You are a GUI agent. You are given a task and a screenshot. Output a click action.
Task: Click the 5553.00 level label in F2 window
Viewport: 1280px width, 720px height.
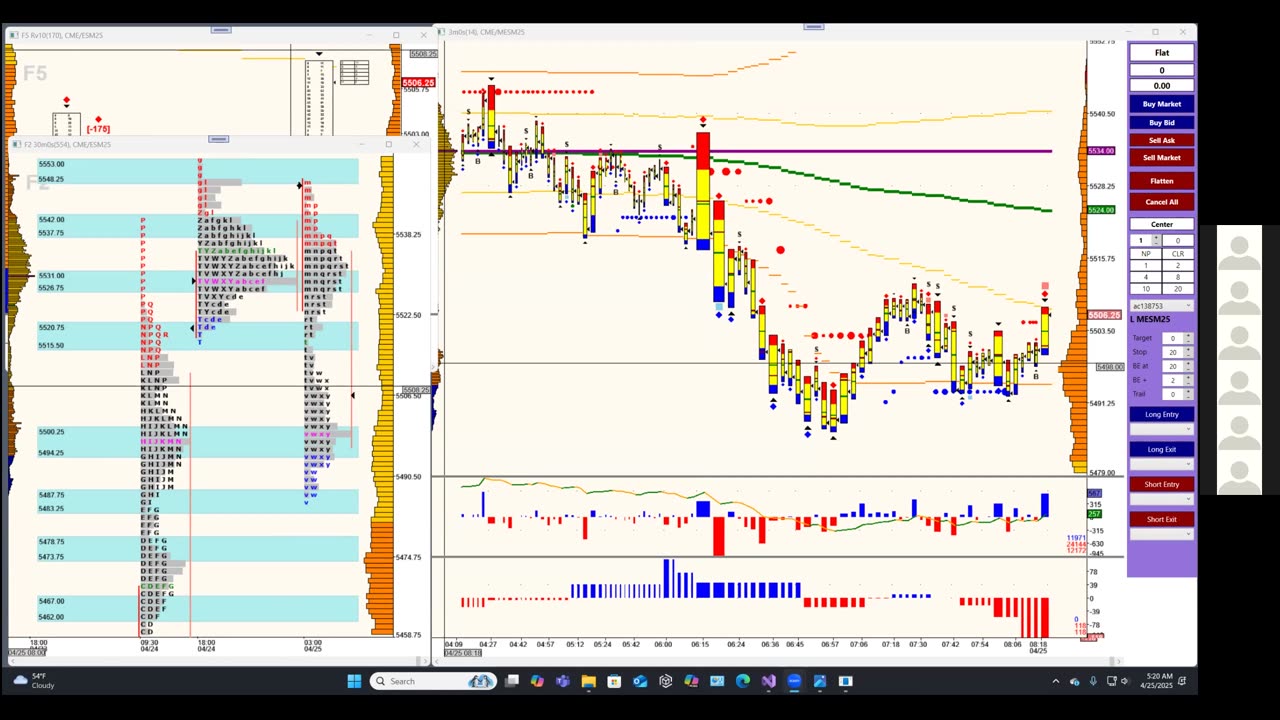51,164
